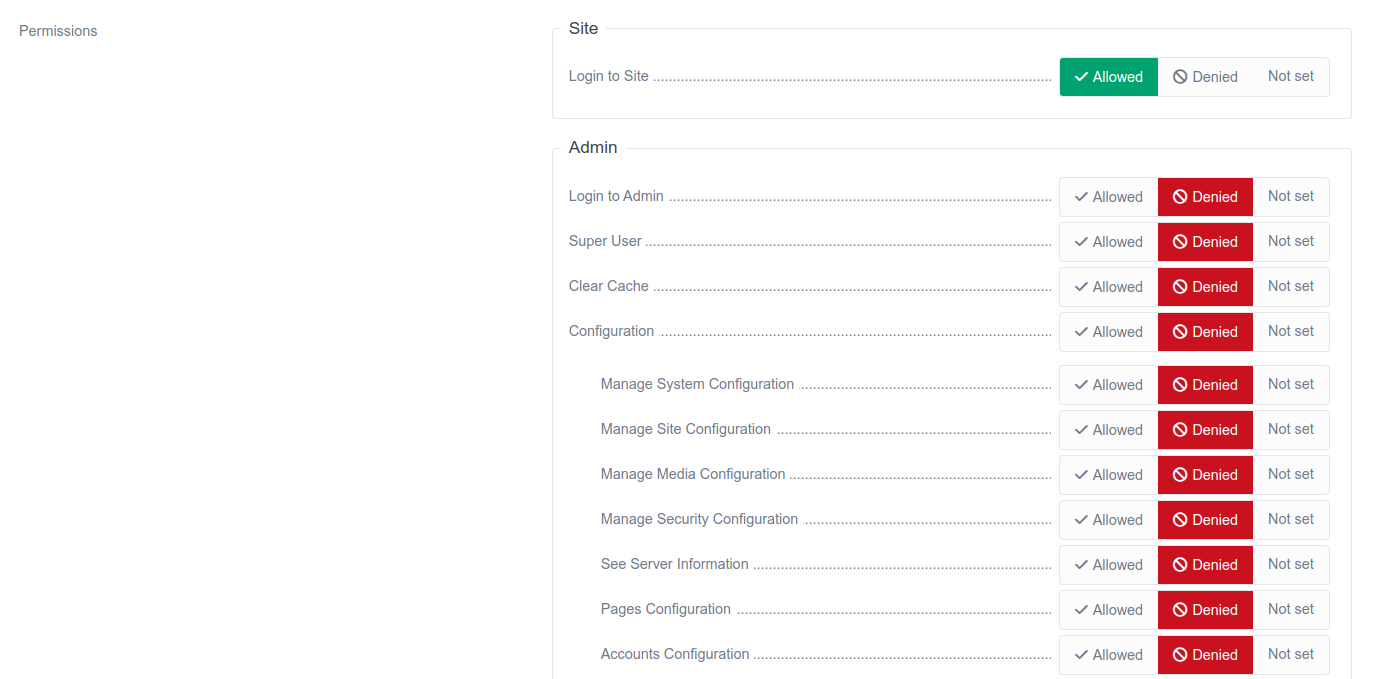Select Not set for Clear Cache
Viewport: 1382px width, 679px height.
point(1291,287)
